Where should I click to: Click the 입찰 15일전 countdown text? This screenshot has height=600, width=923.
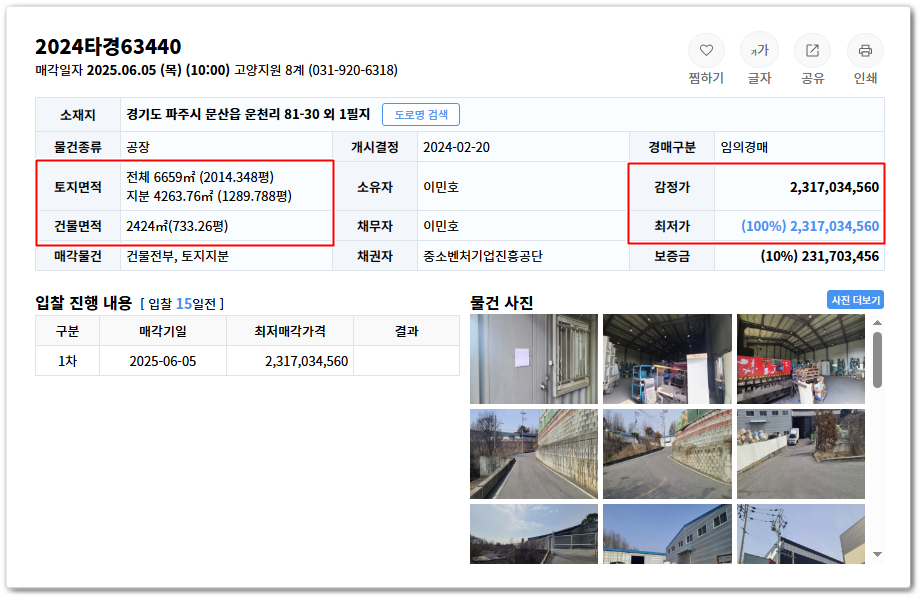(x=182, y=304)
